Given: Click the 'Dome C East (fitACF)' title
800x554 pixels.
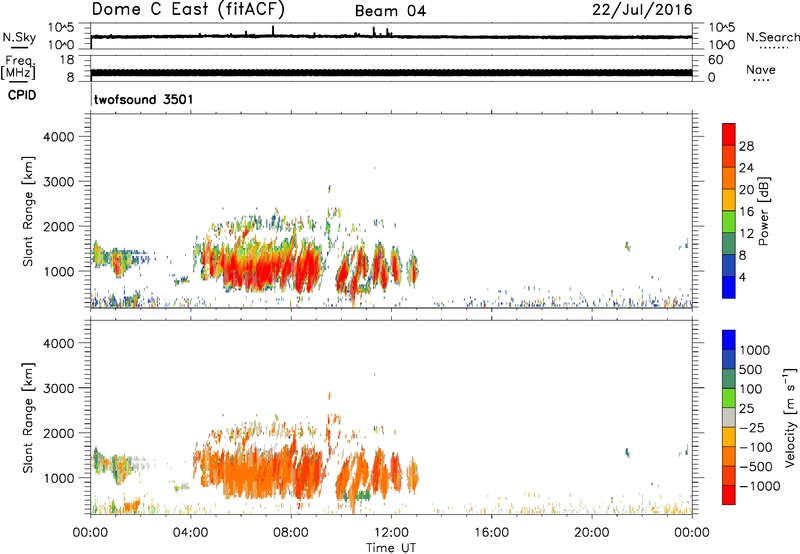Looking at the screenshot, I should click(188, 9).
